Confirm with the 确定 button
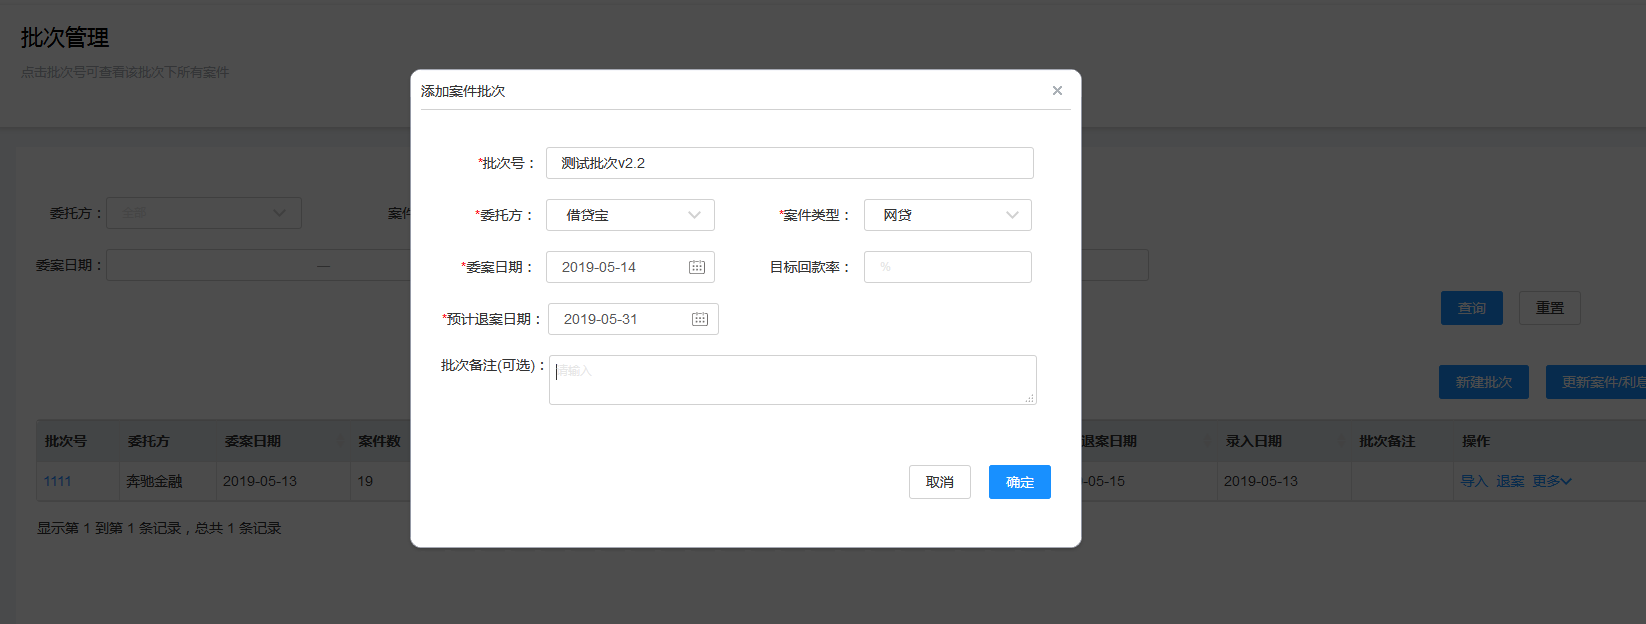This screenshot has height=624, width=1646. [1019, 482]
